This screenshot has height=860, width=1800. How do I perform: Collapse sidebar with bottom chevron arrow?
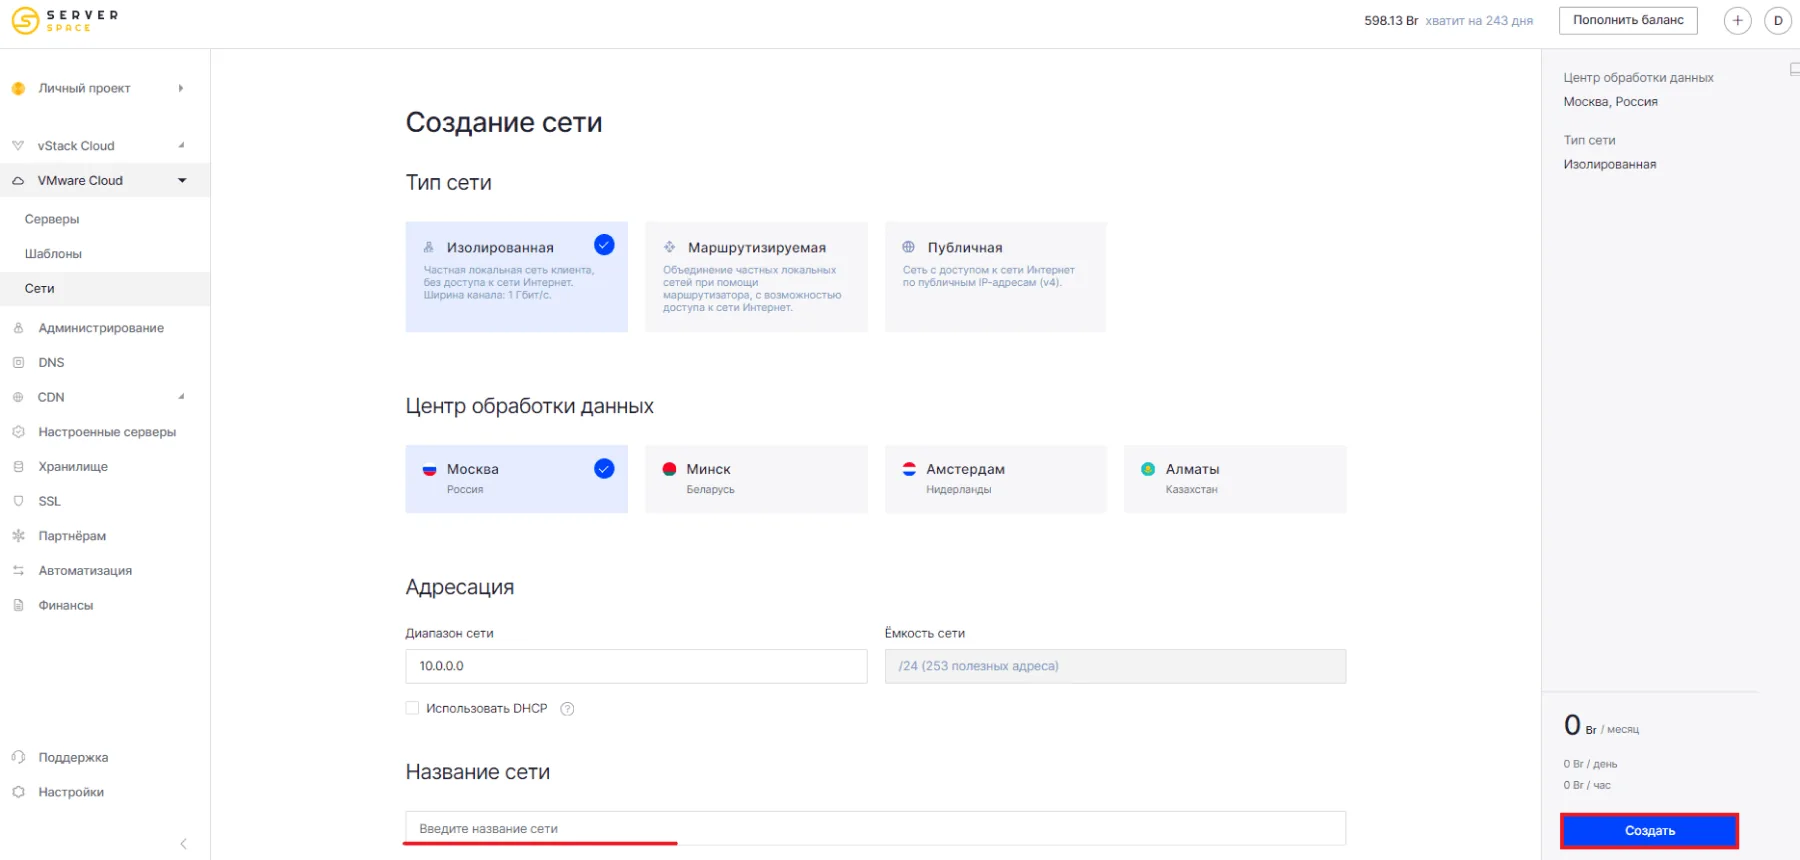tap(183, 844)
